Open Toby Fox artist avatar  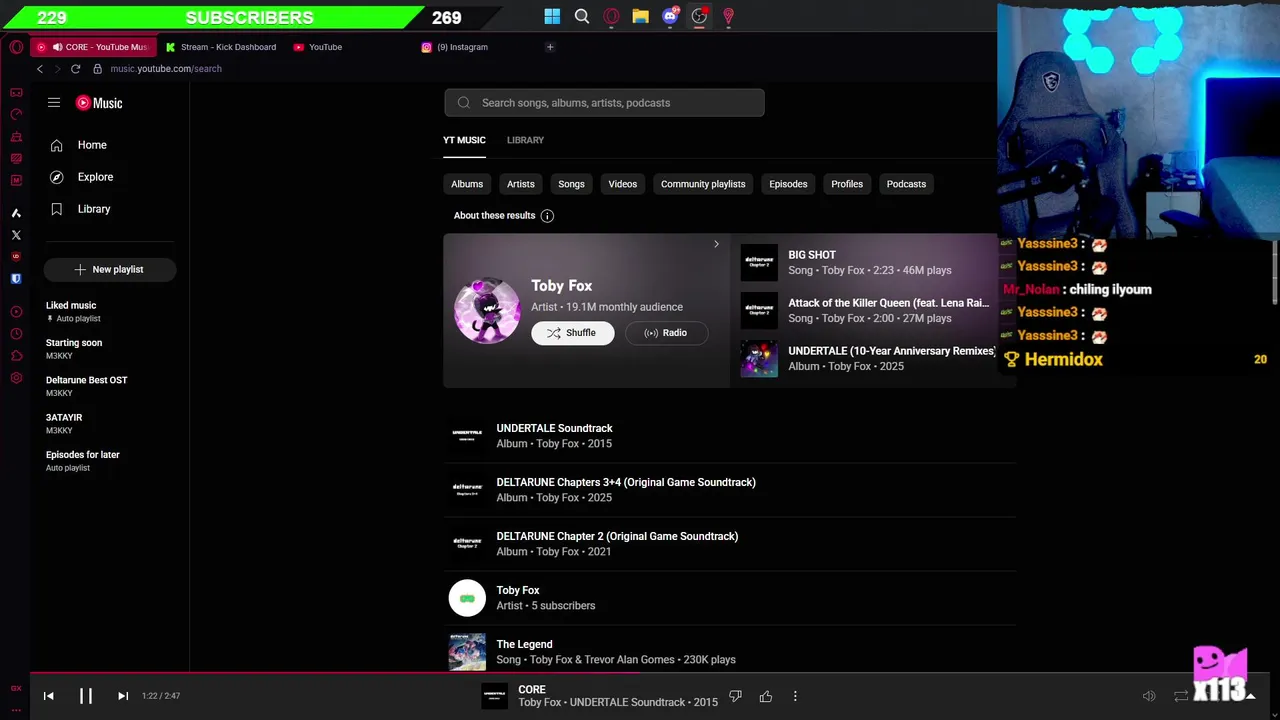point(487,311)
